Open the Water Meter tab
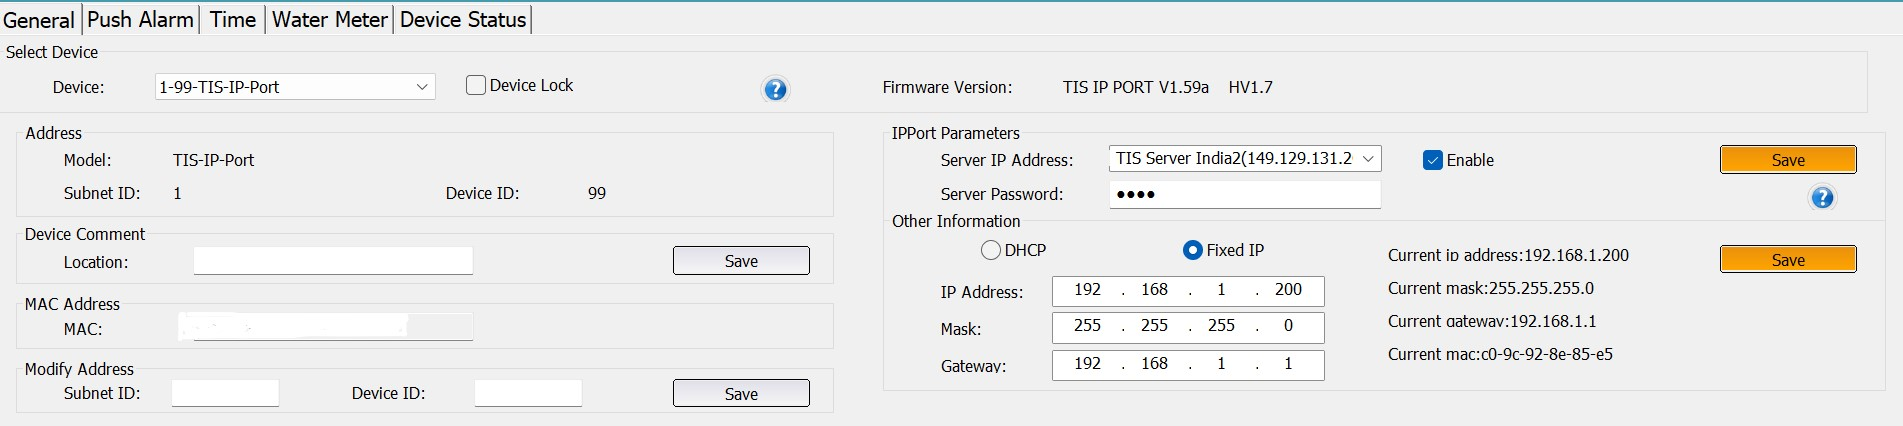The height and width of the screenshot is (426, 1903). pos(329,19)
